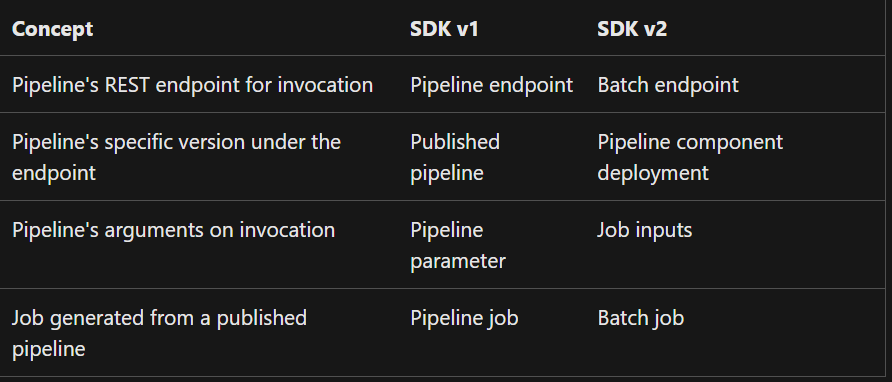
Task: Click the word "endpoint" under Pipeline's specific version
Action: pos(54,172)
